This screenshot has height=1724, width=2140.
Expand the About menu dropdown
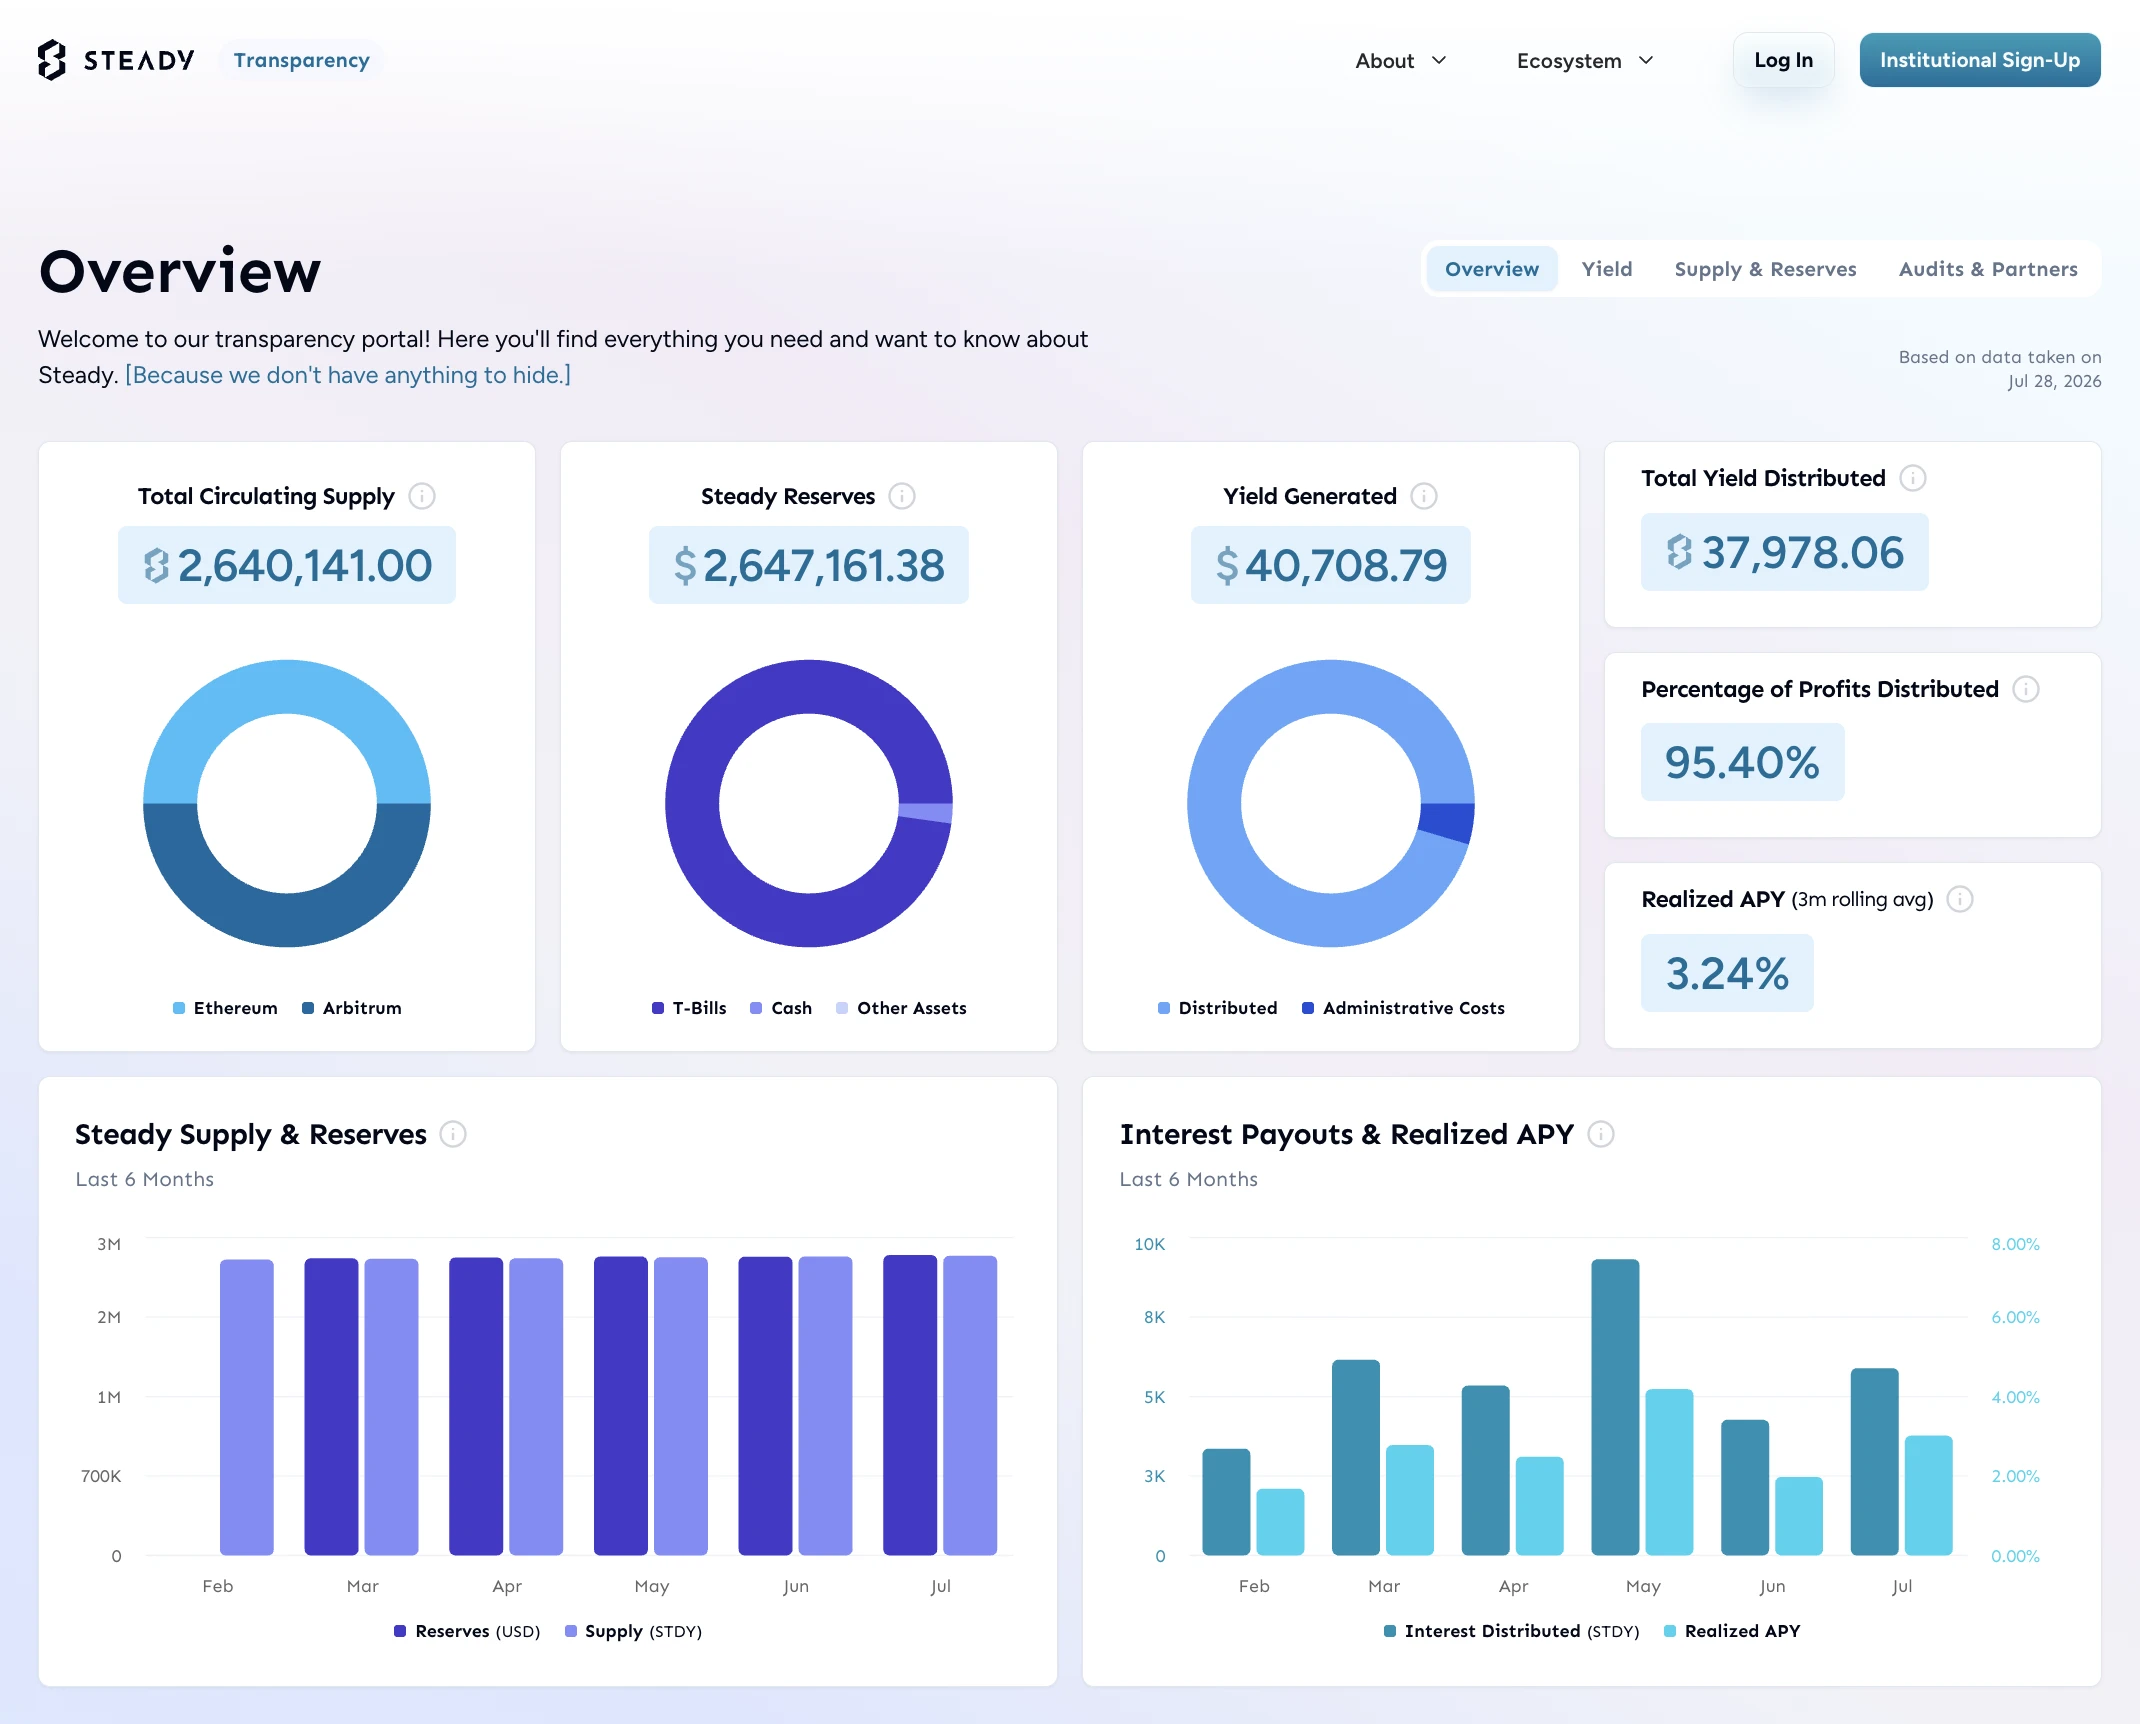[x=1401, y=61]
